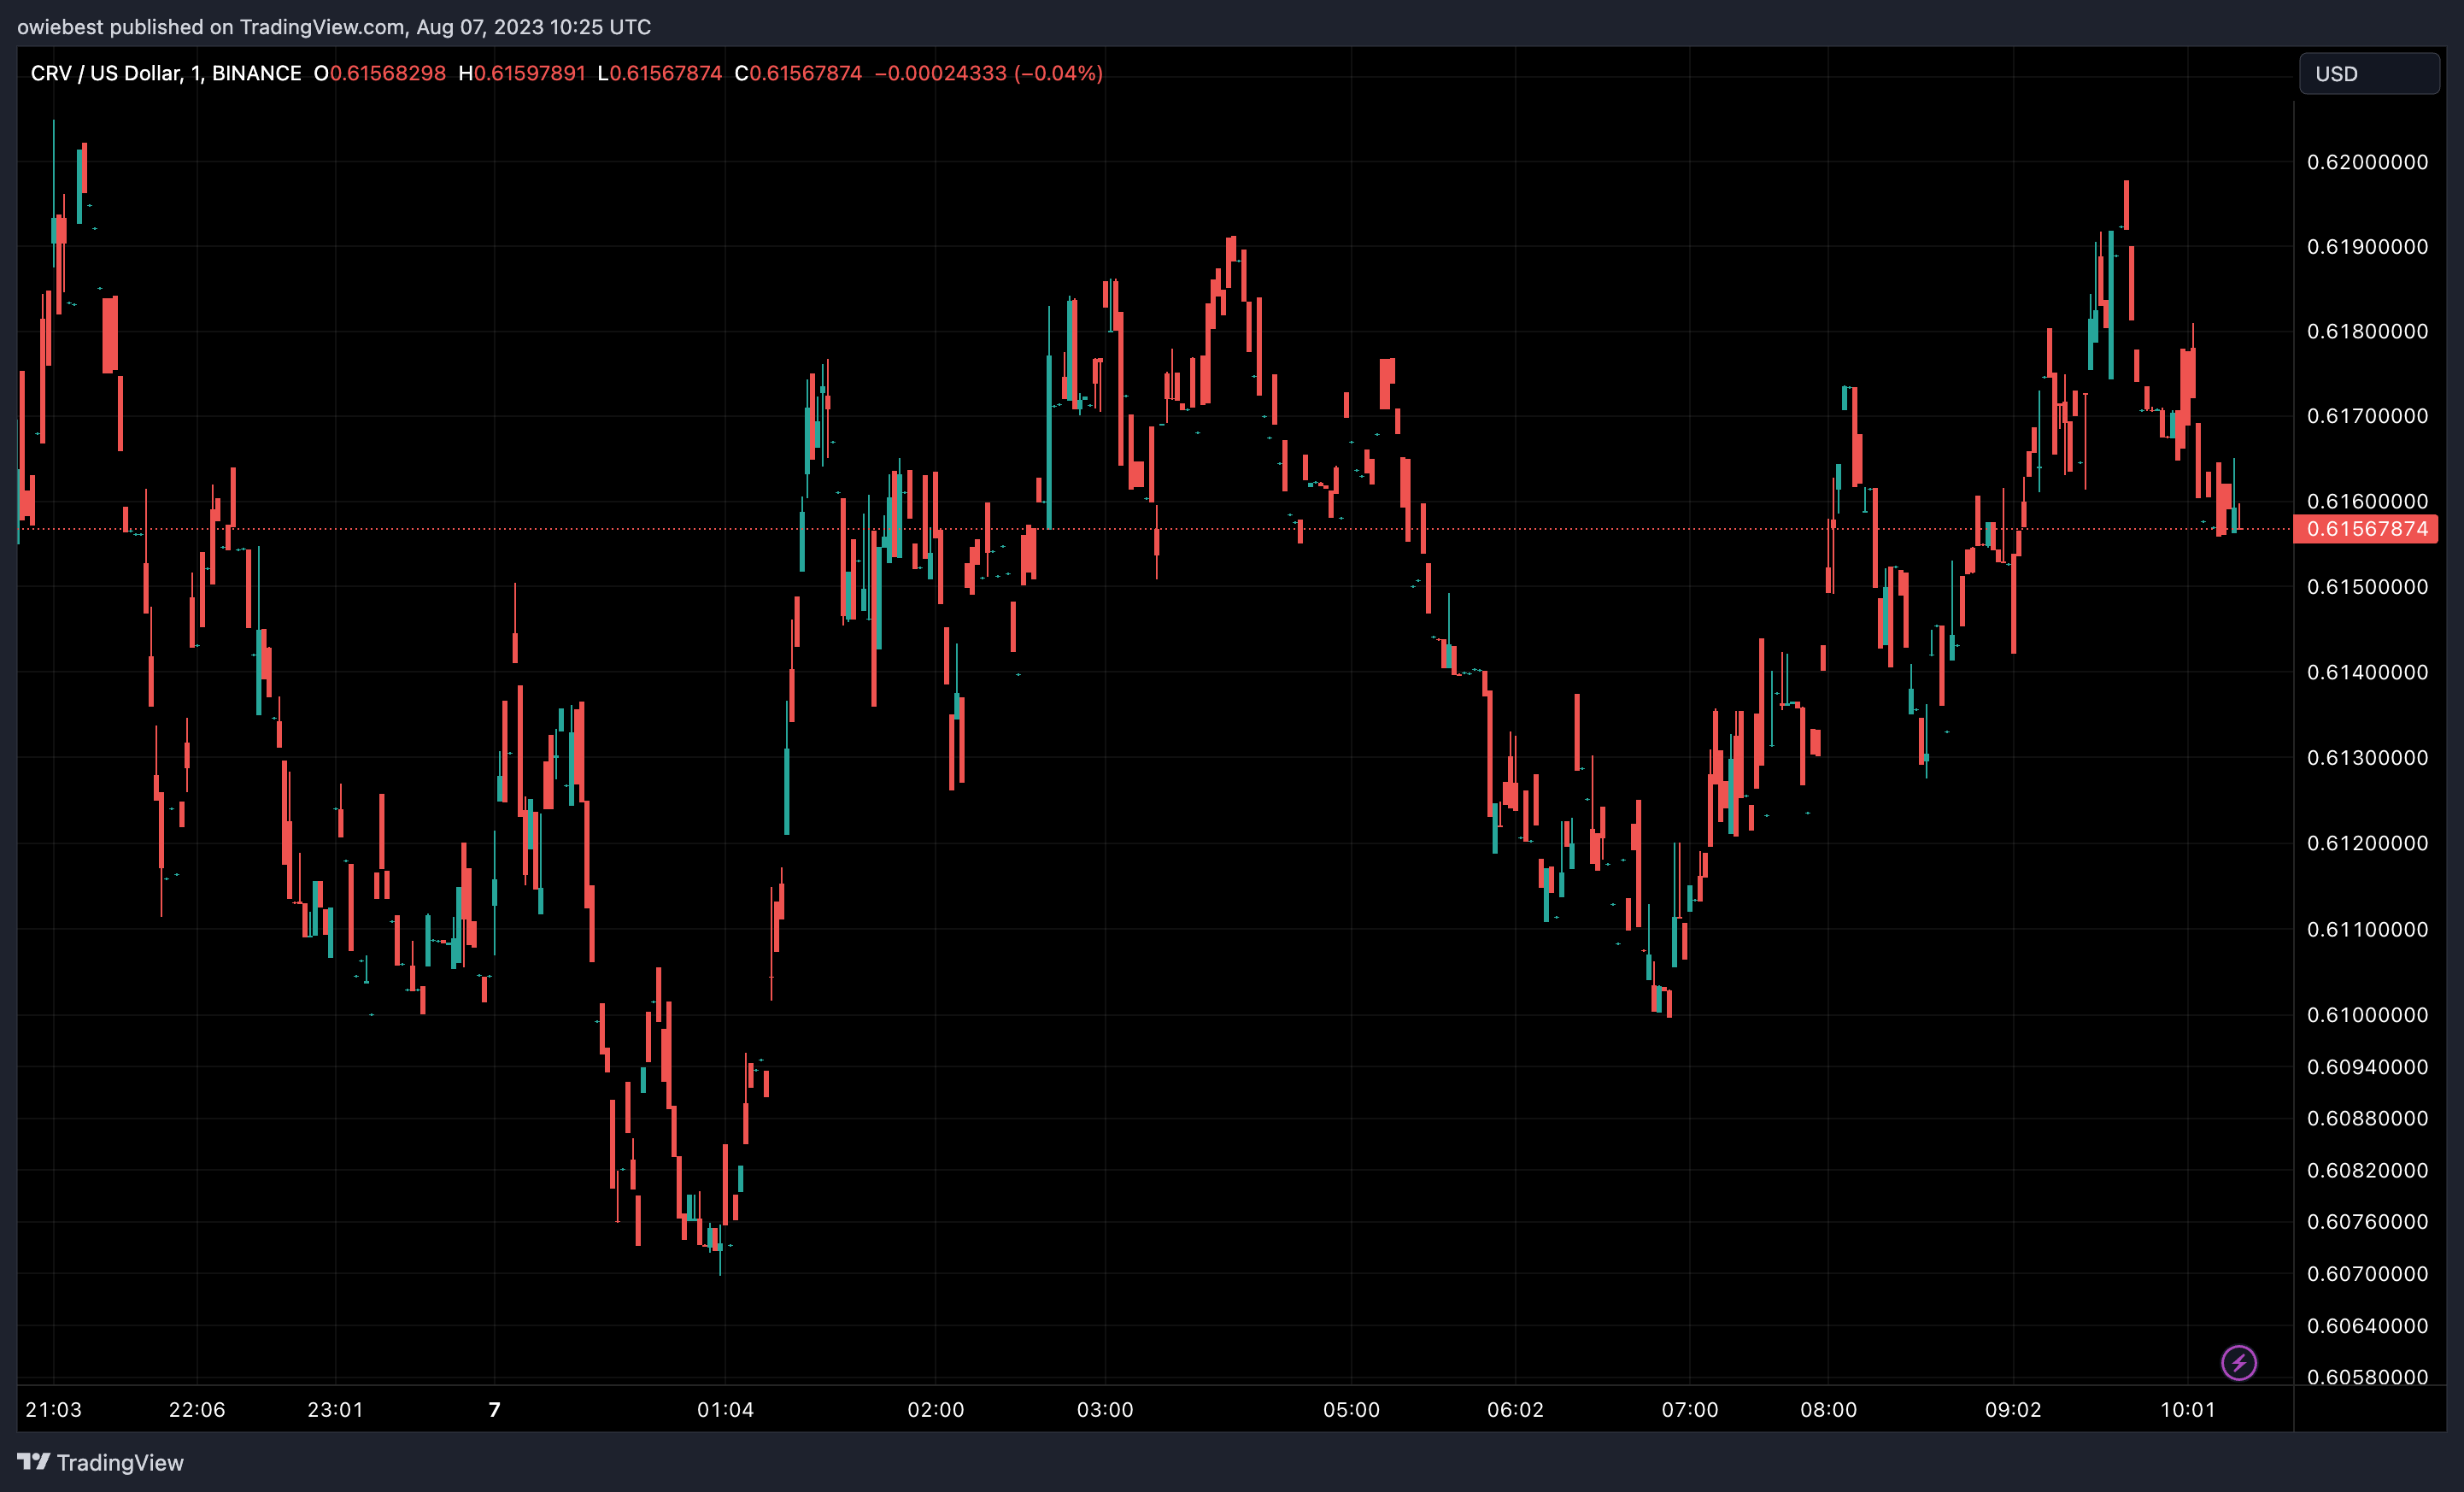Click the 0.60820000 price axis label
This screenshot has height=1492, width=2464.
2367,1170
